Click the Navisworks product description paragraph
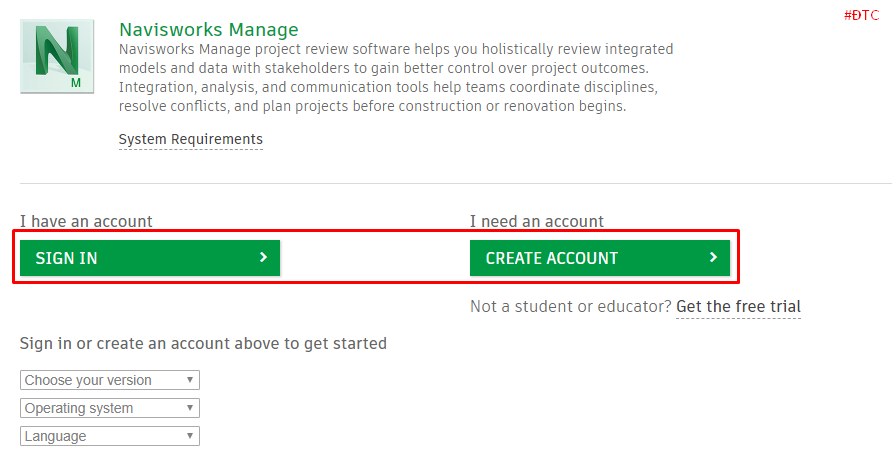 coord(395,78)
